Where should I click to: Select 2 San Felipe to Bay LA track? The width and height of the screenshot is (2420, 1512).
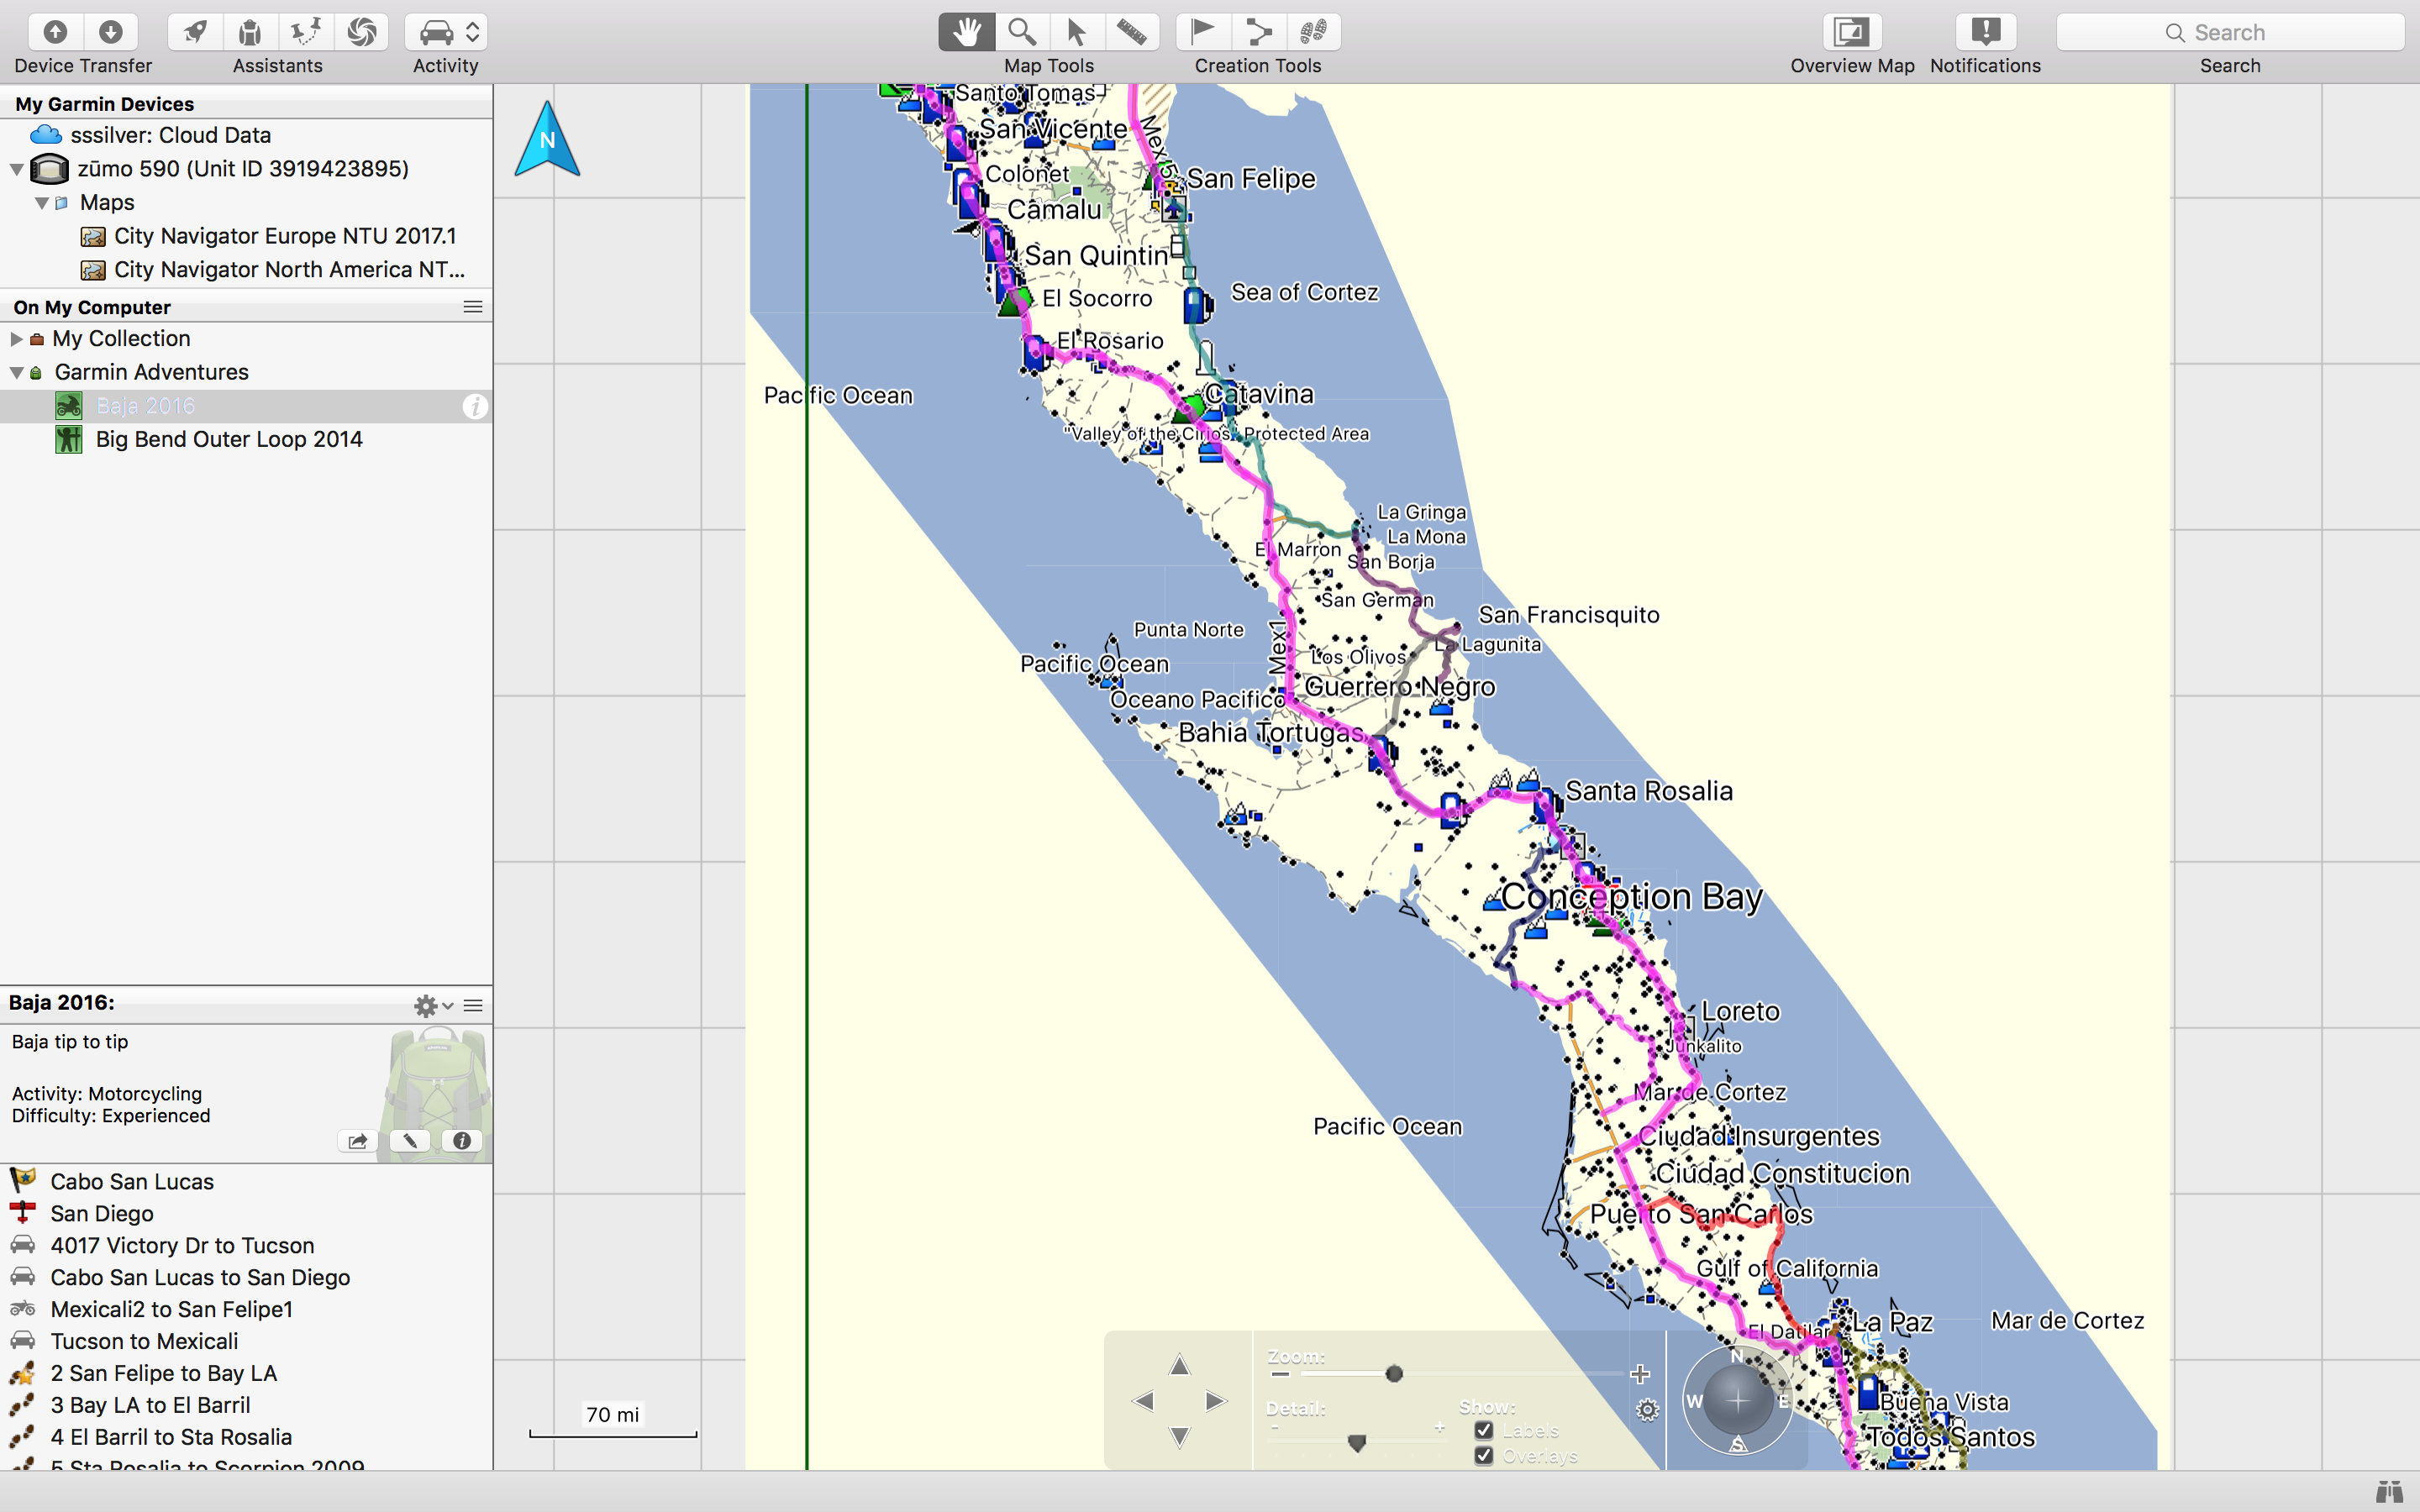(246, 1374)
